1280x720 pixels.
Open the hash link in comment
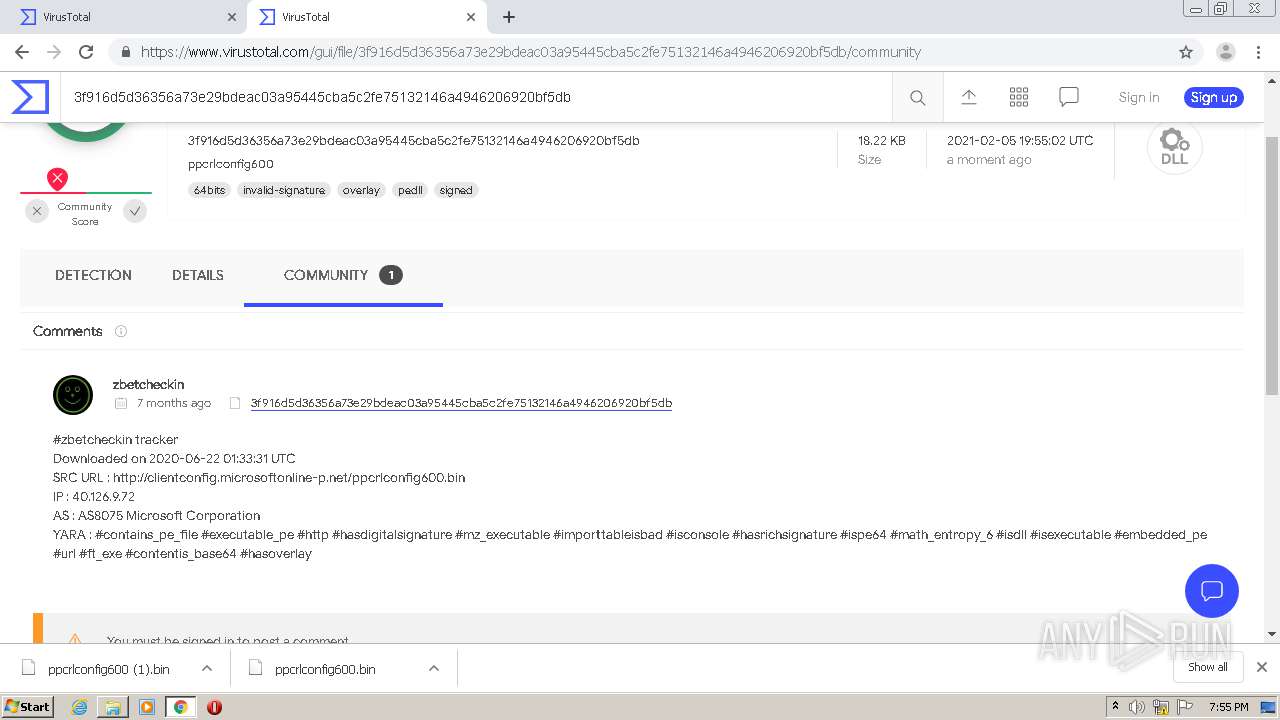click(x=461, y=403)
